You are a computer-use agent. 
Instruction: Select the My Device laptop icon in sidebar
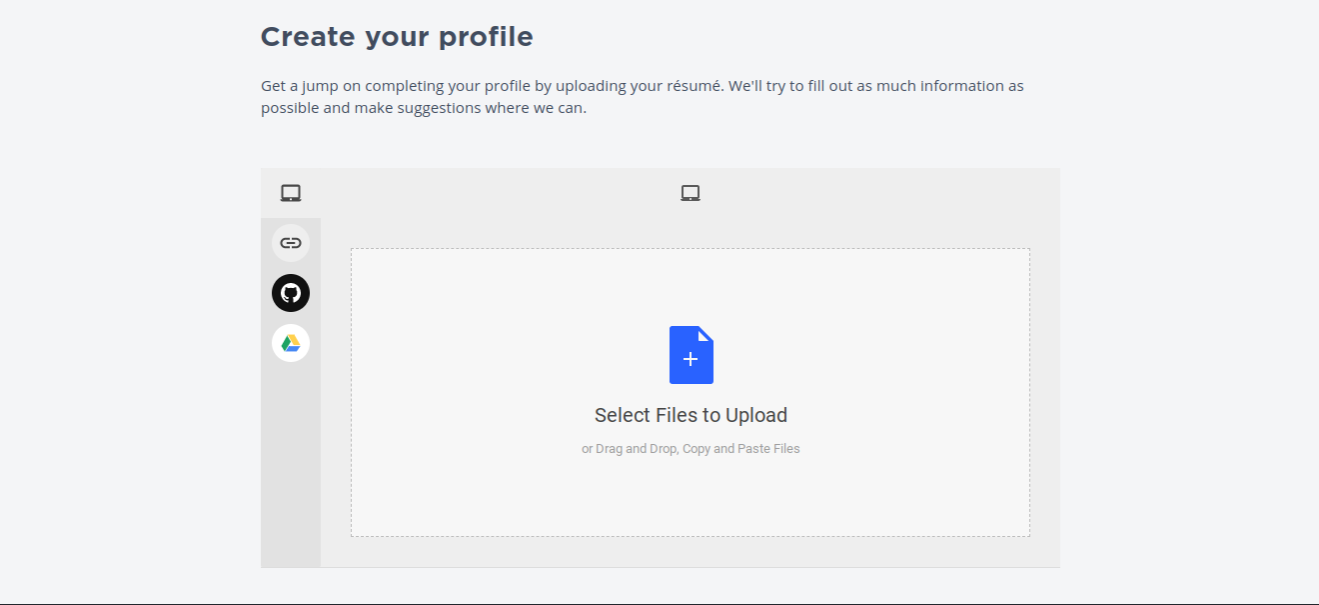click(291, 193)
